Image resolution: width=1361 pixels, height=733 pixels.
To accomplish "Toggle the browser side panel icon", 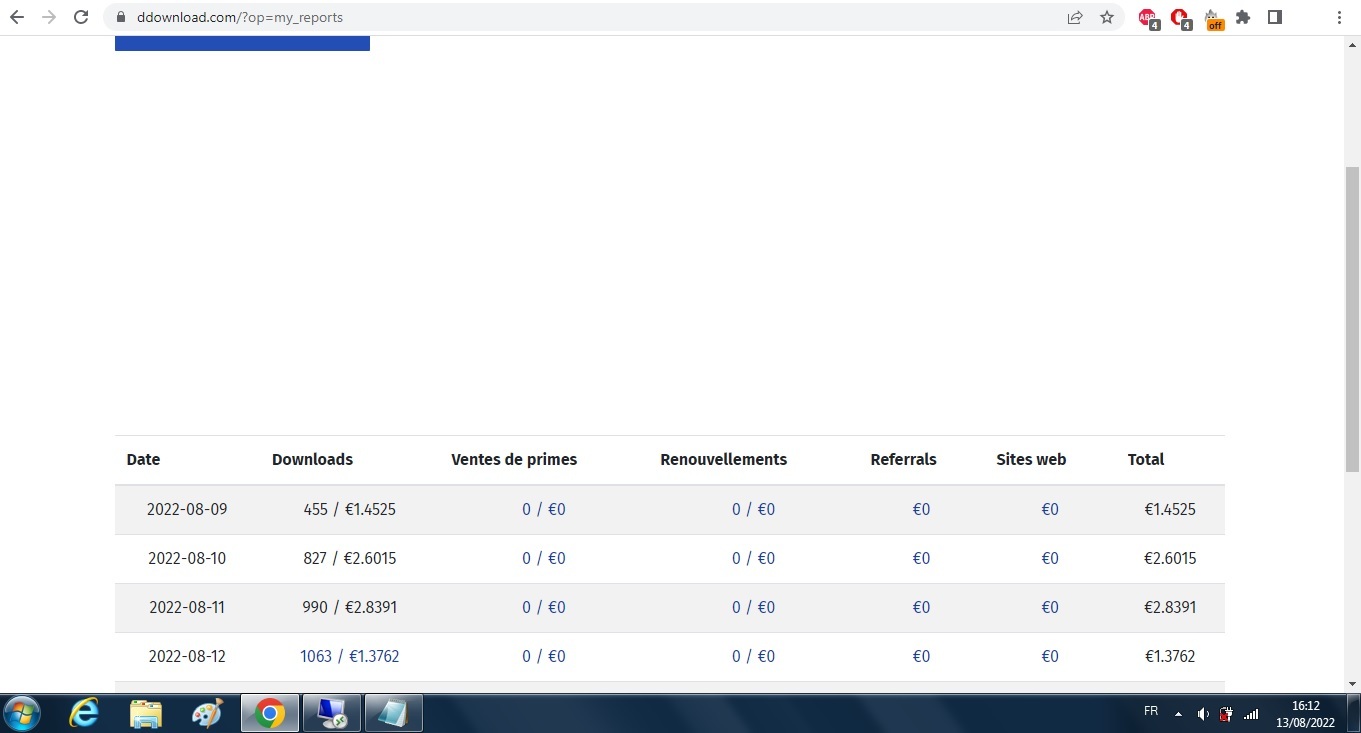I will (1275, 17).
